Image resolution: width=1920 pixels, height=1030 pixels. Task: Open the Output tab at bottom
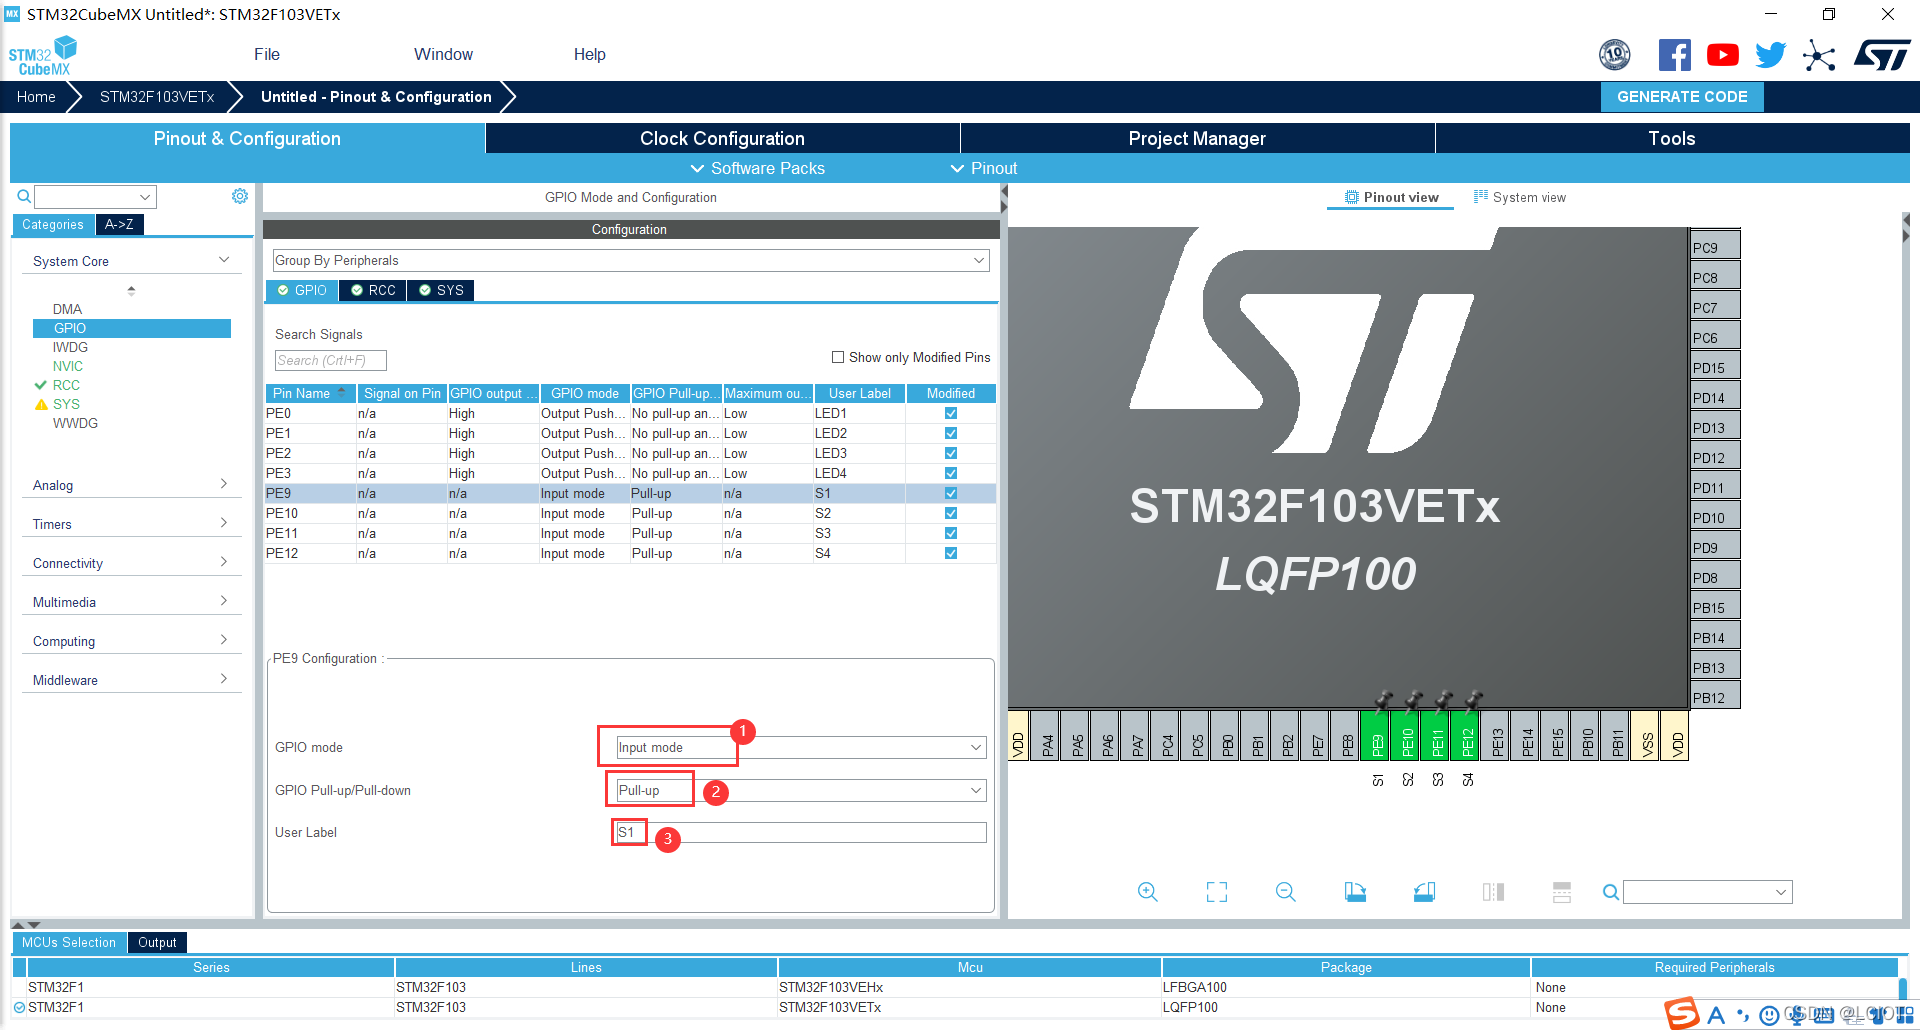pyautogui.click(x=157, y=942)
